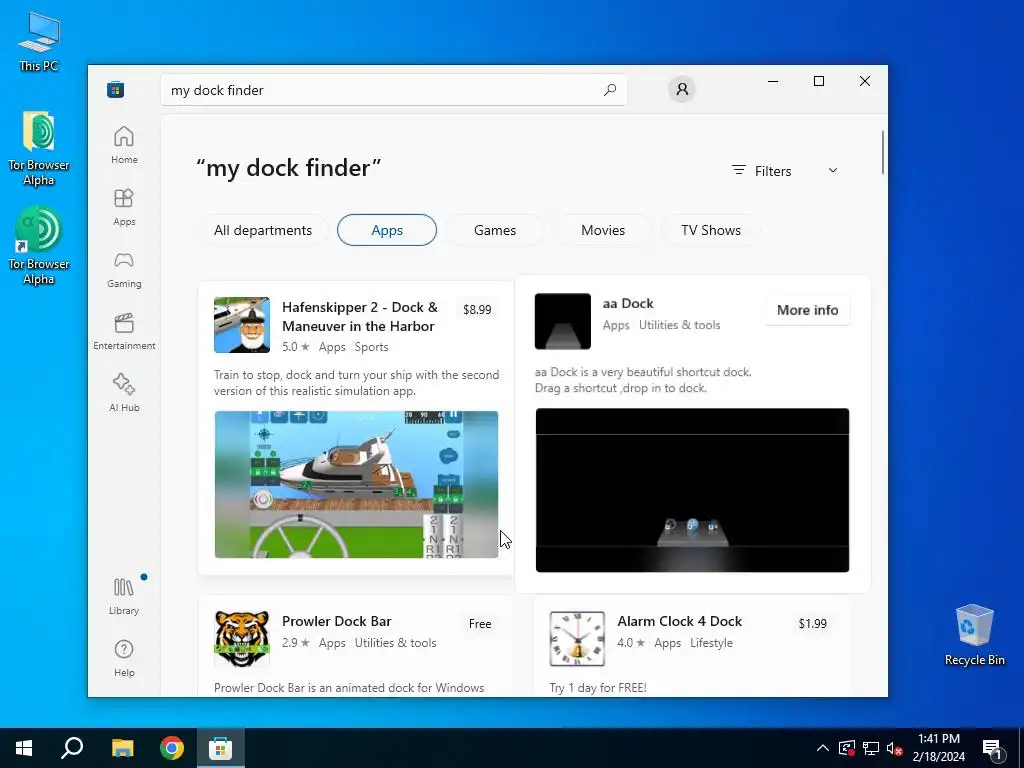Click the Hafenskipper 2 captain app icon
1024x768 pixels.
pos(242,325)
